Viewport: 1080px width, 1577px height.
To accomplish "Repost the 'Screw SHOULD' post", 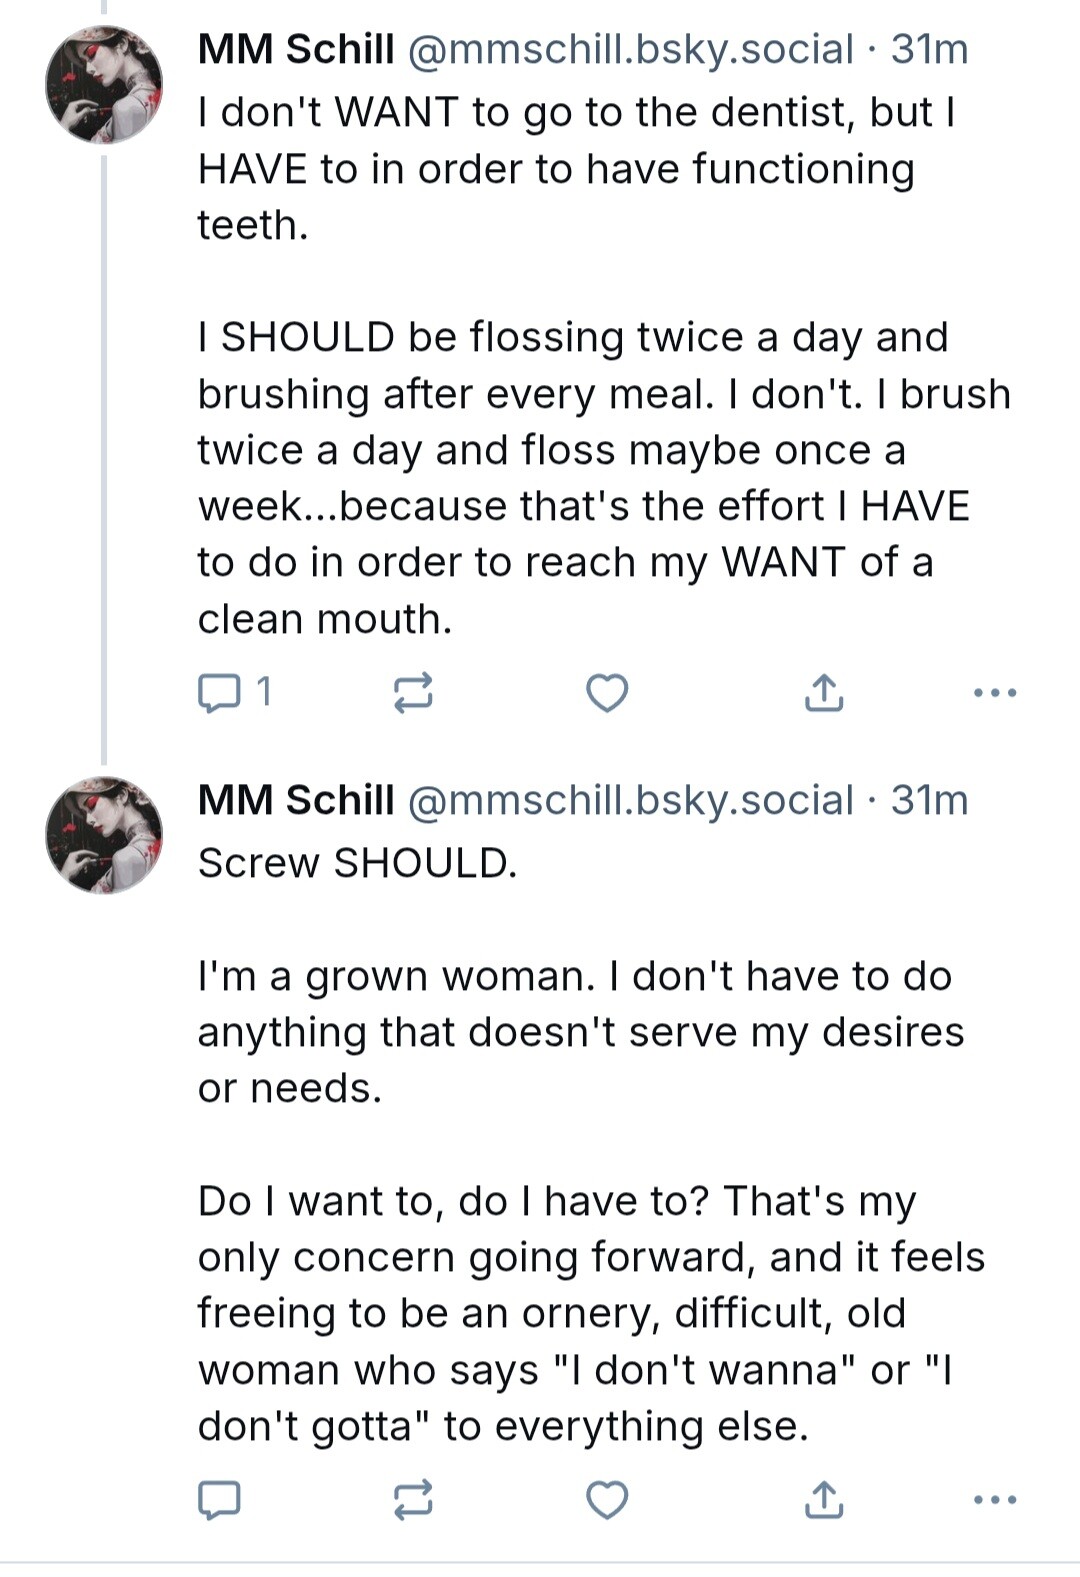I will [x=412, y=1499].
